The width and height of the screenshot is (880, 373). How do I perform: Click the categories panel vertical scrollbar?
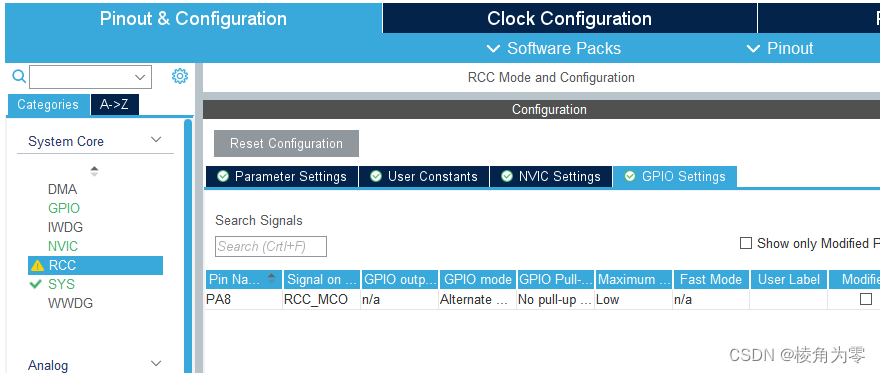coord(188,246)
